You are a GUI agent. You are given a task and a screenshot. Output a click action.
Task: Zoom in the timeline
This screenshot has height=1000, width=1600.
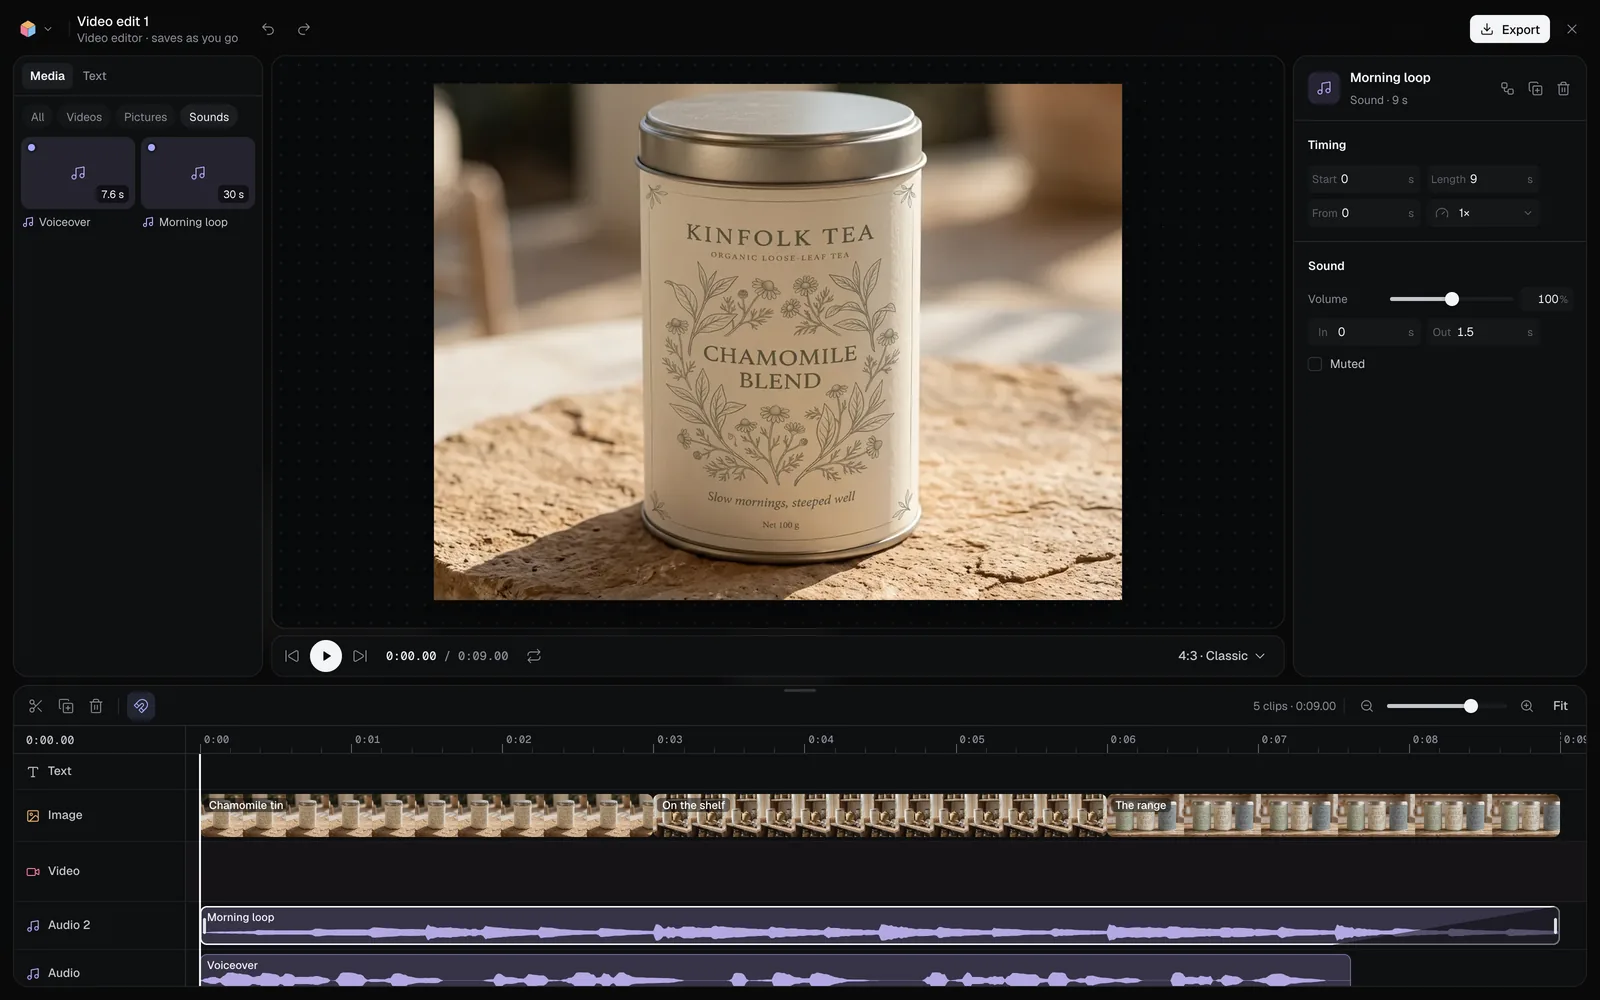(x=1527, y=706)
